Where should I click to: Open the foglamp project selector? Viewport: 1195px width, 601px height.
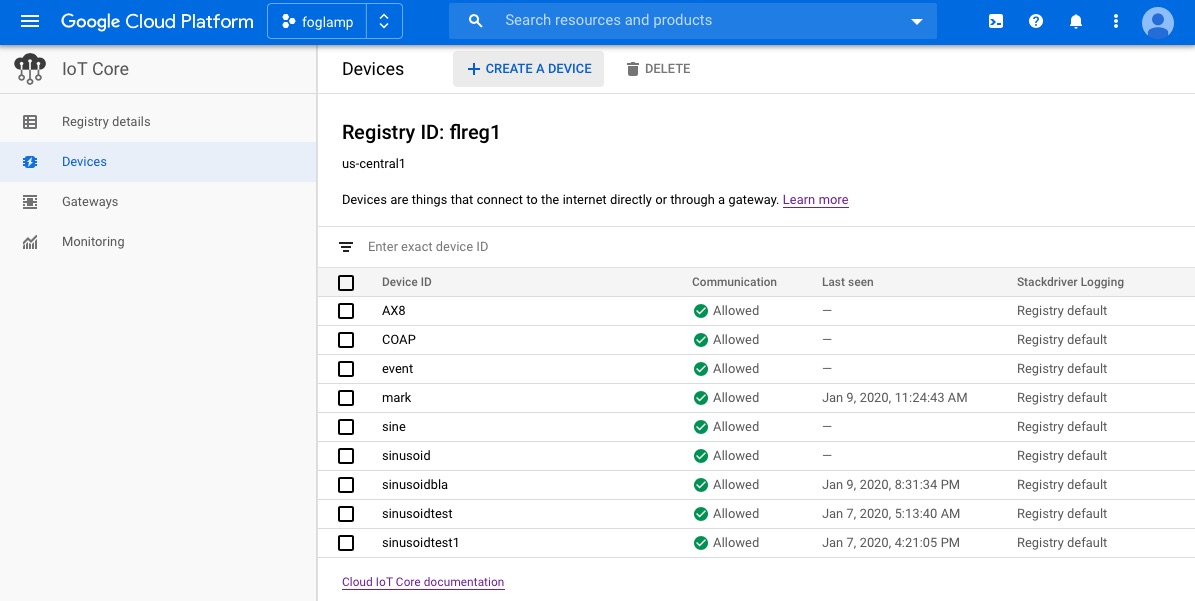(x=317, y=21)
